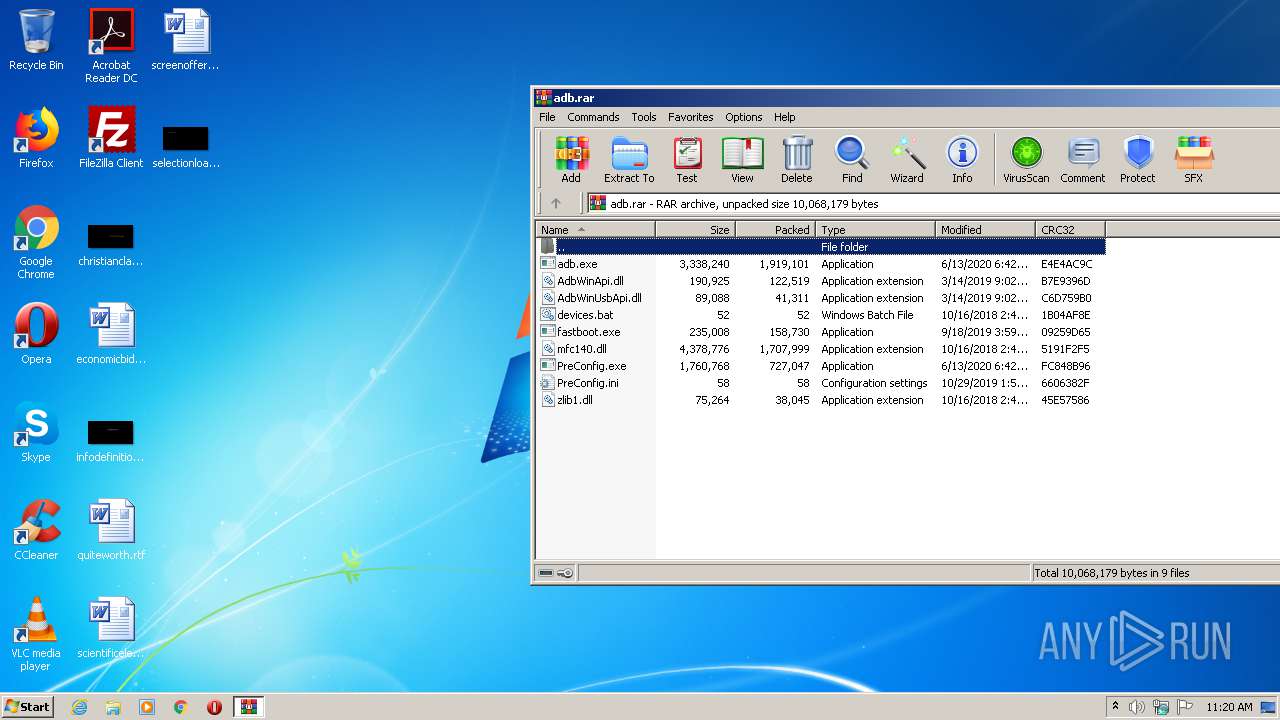1280x720 pixels.
Task: Go up one folder level arrow
Action: pyautogui.click(x=556, y=203)
